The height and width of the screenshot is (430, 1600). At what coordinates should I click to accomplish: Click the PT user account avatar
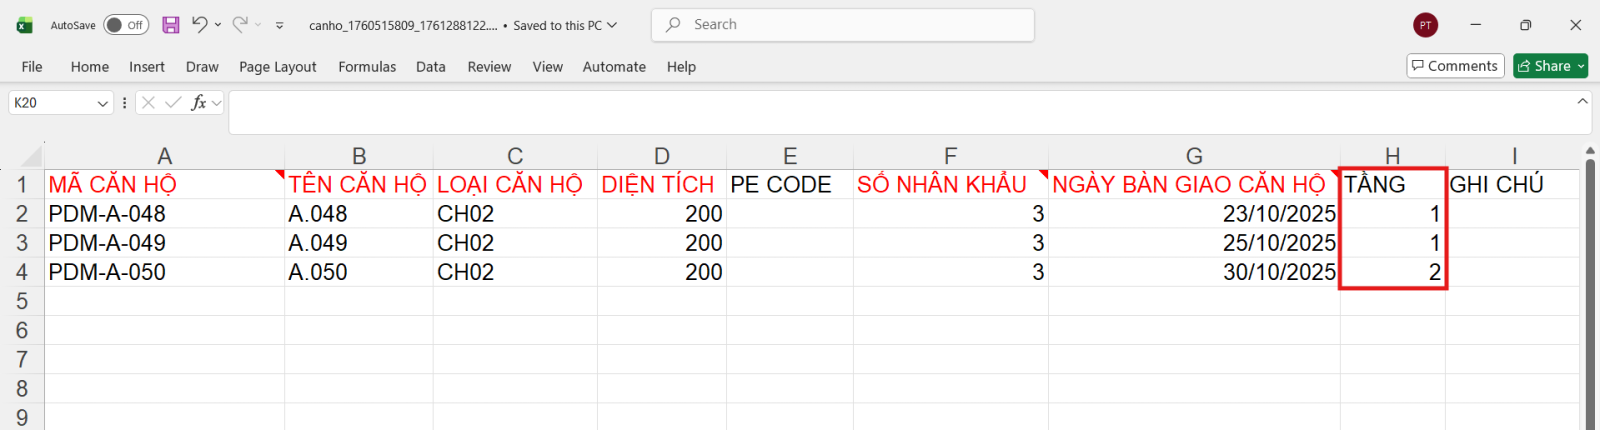click(x=1425, y=25)
